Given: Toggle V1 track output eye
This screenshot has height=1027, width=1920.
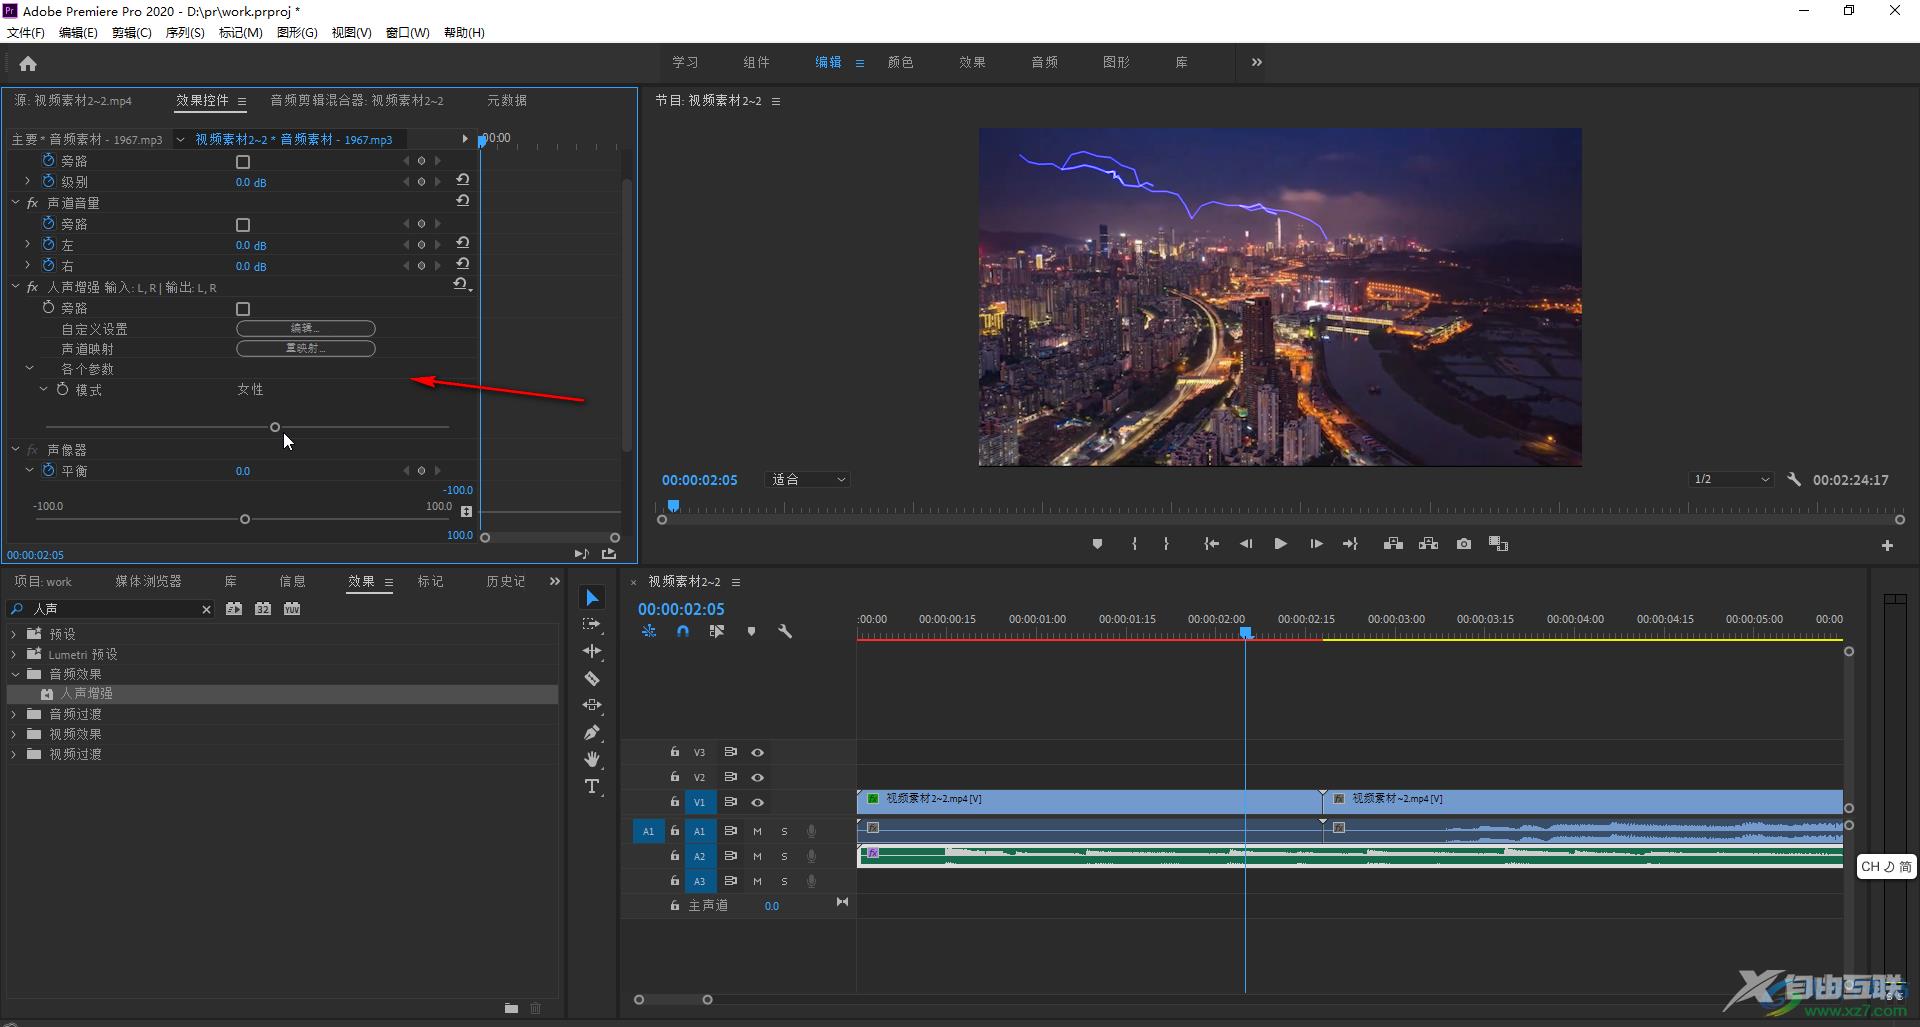Looking at the screenshot, I should (x=757, y=802).
